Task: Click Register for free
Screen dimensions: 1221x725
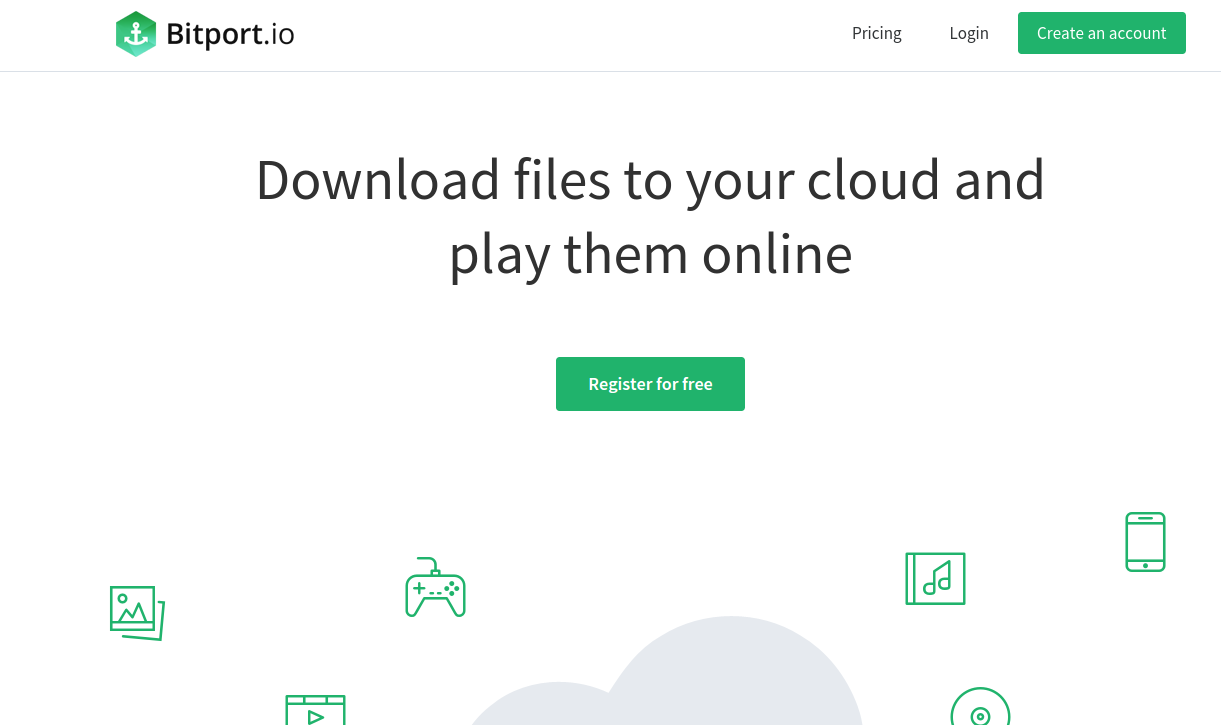Action: pyautogui.click(x=650, y=384)
